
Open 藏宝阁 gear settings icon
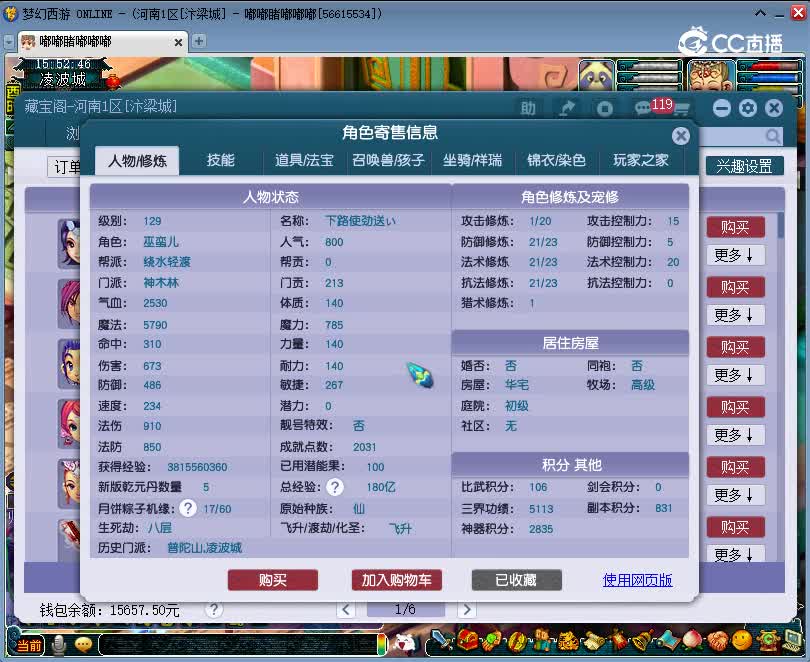(x=747, y=108)
